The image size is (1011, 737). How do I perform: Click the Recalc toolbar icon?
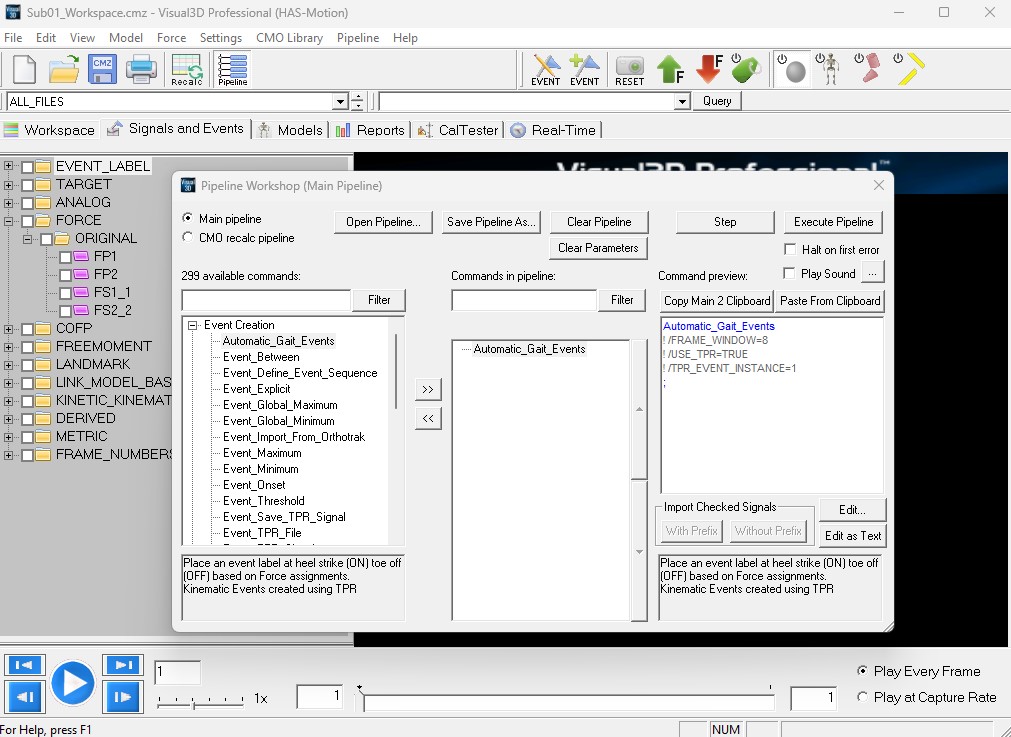click(x=187, y=70)
